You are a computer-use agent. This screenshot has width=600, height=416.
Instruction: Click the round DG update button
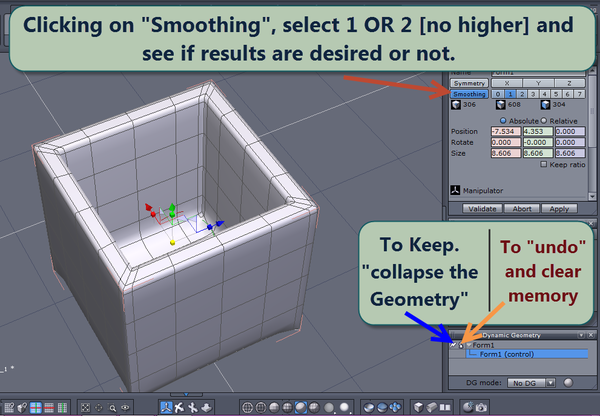(568, 383)
